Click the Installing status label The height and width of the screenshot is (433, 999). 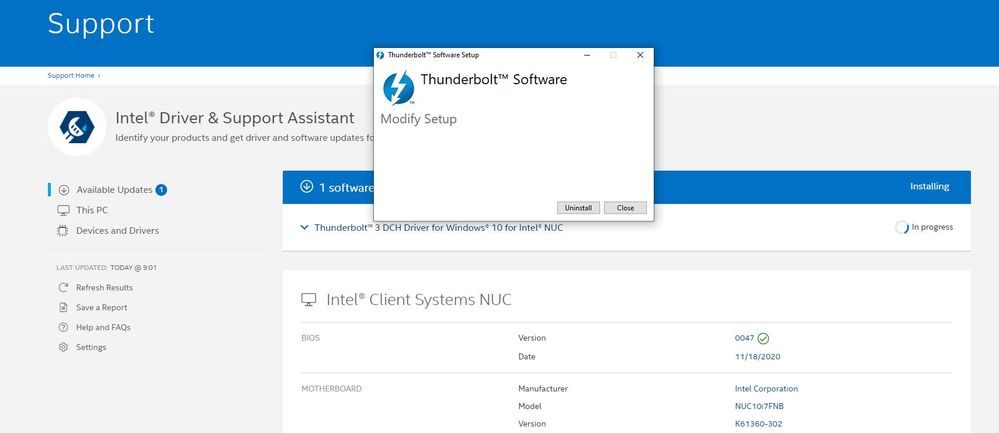pyautogui.click(x=930, y=187)
